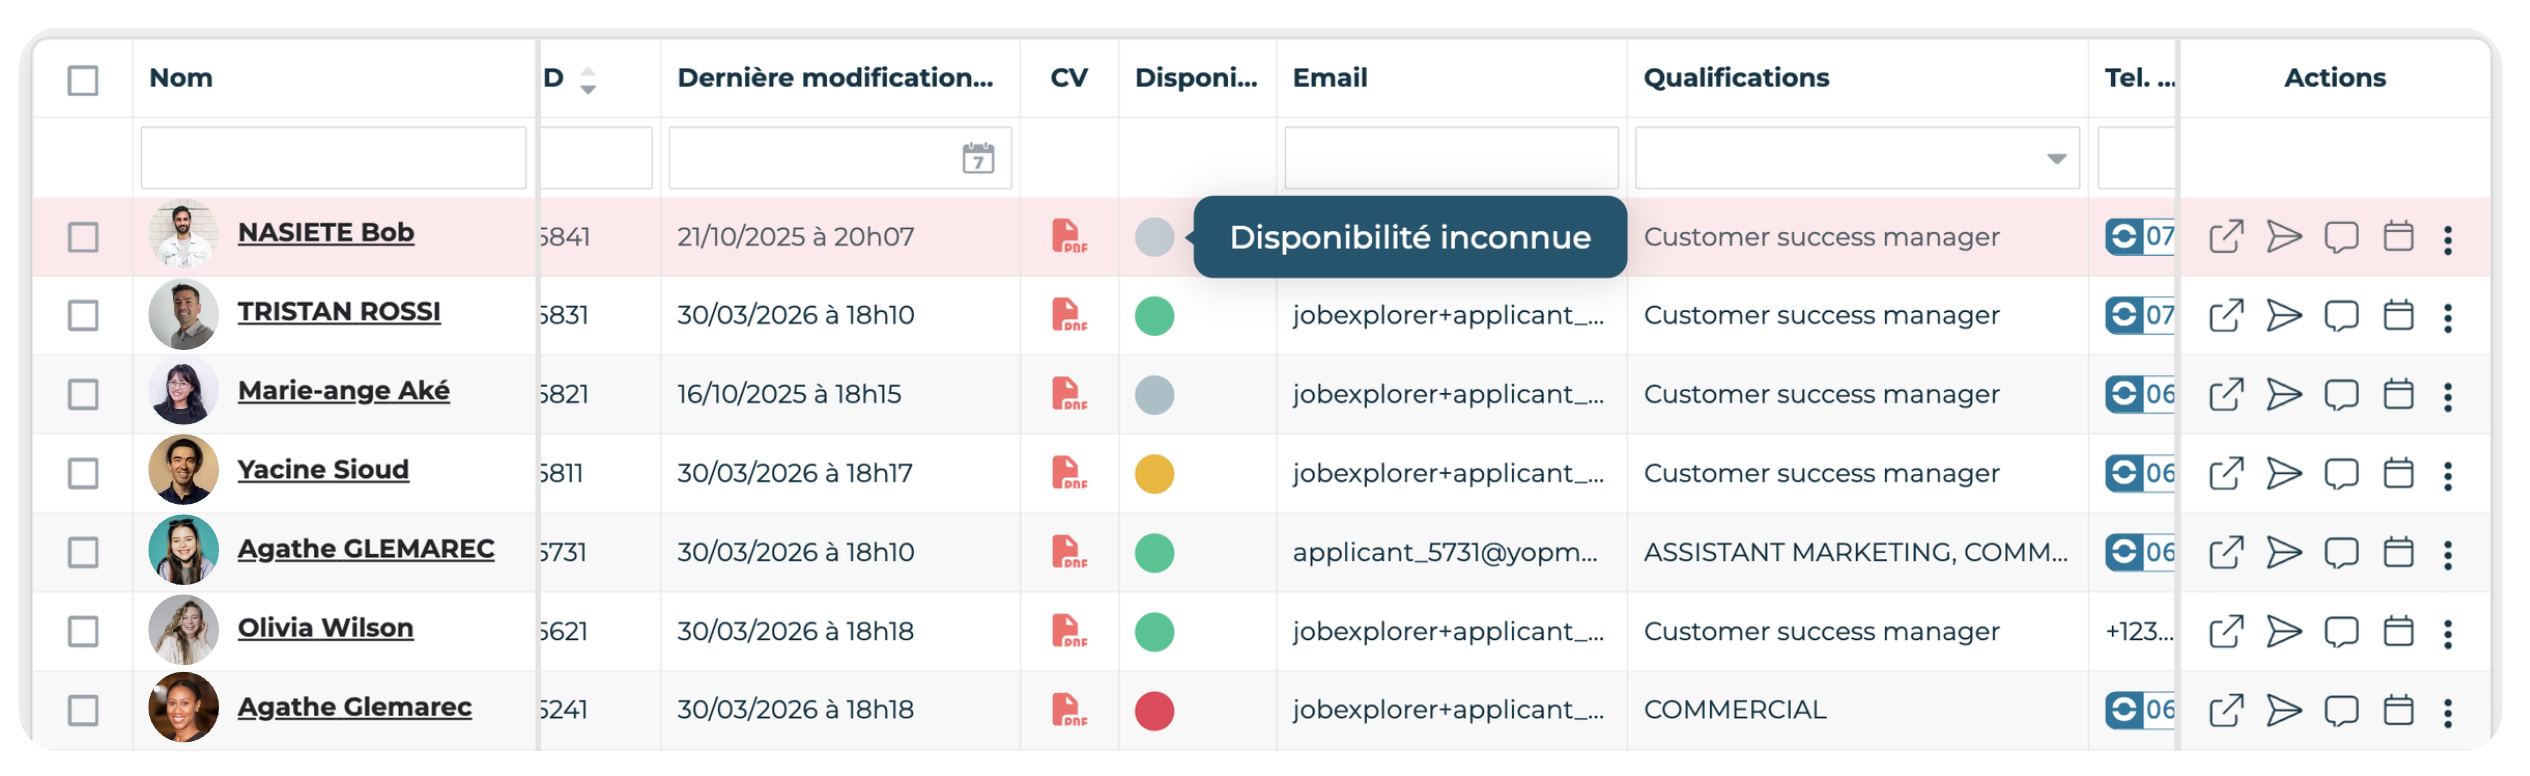The height and width of the screenshot is (776, 2530).
Task: Open date picker icon in modification filter
Action: pyautogui.click(x=978, y=157)
